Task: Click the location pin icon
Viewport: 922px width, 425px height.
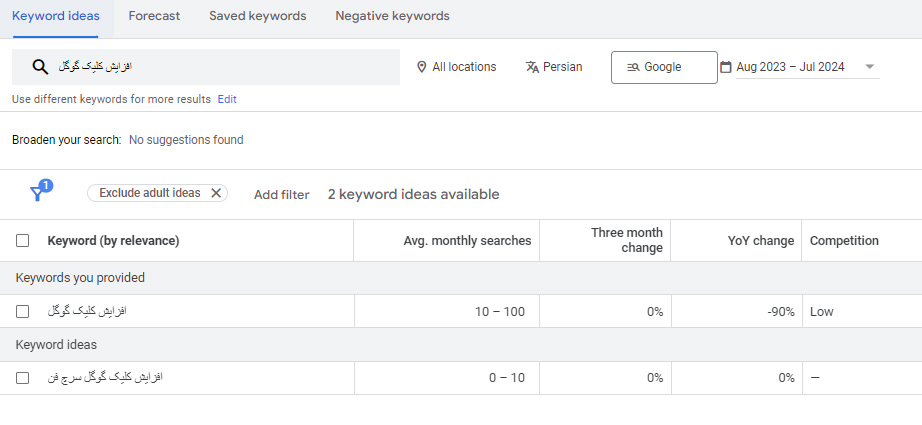Action: 421,67
